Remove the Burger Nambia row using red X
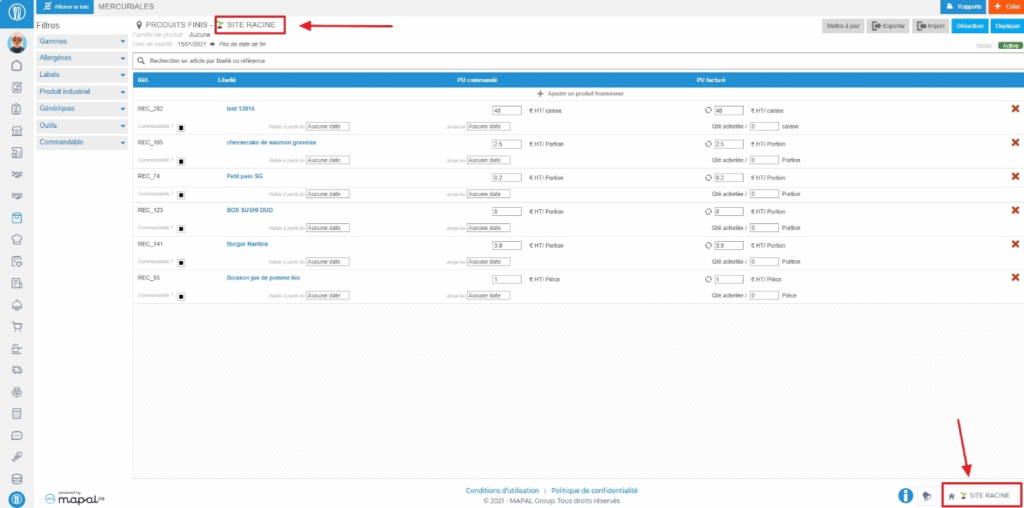The height and width of the screenshot is (508, 1024). (x=1015, y=244)
